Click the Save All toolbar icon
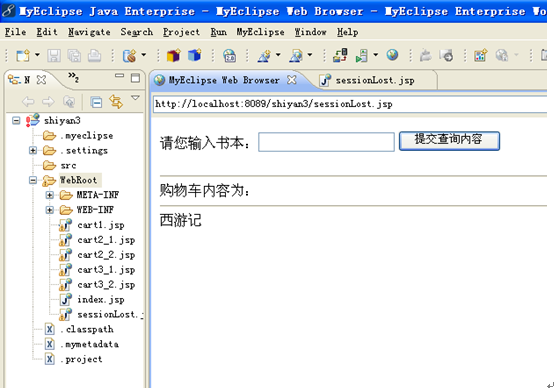The width and height of the screenshot is (557, 388). click(x=74, y=55)
